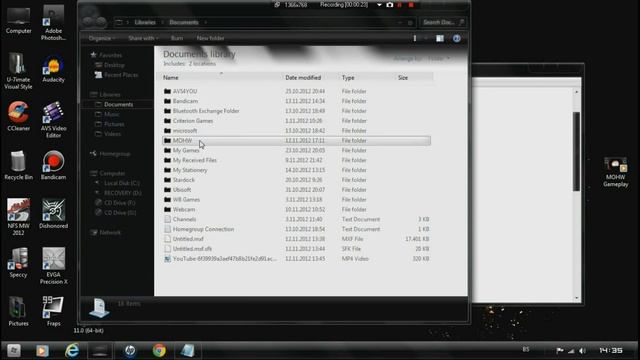Launch the Audacity desktop shortcut

tap(53, 69)
